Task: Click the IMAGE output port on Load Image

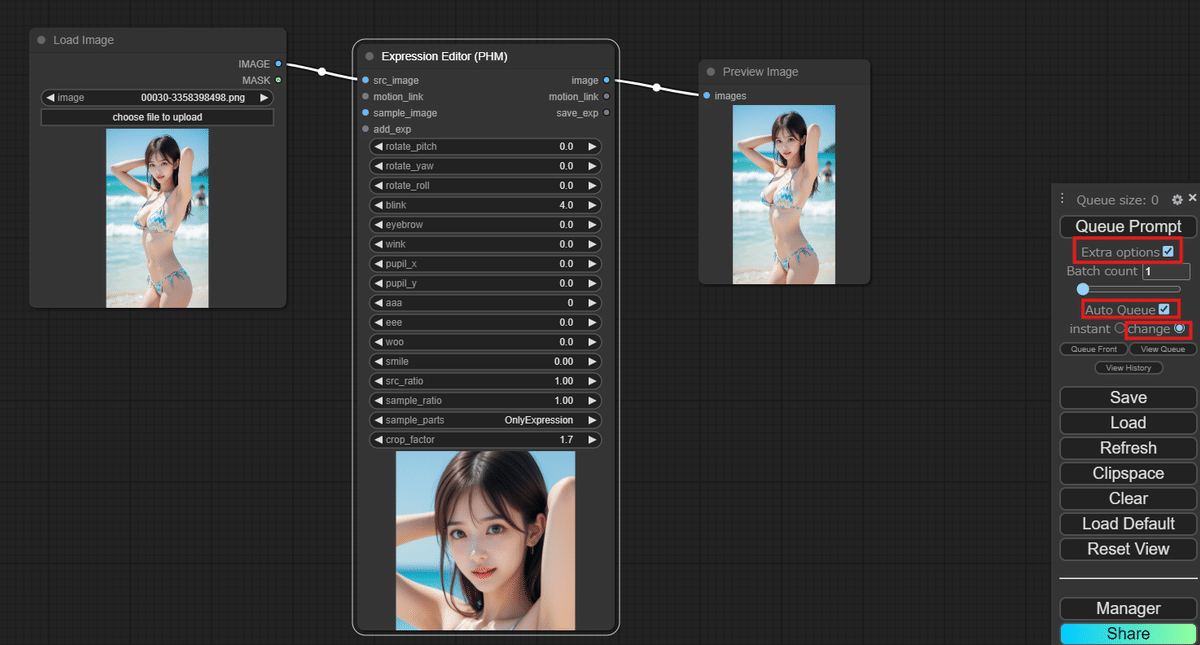Action: coord(277,63)
